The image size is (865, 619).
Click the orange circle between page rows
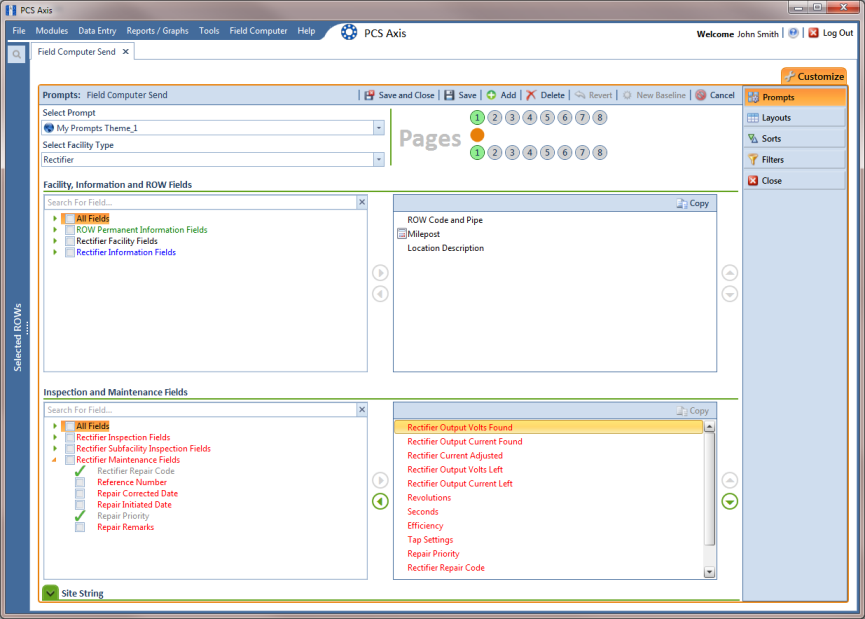(x=477, y=135)
